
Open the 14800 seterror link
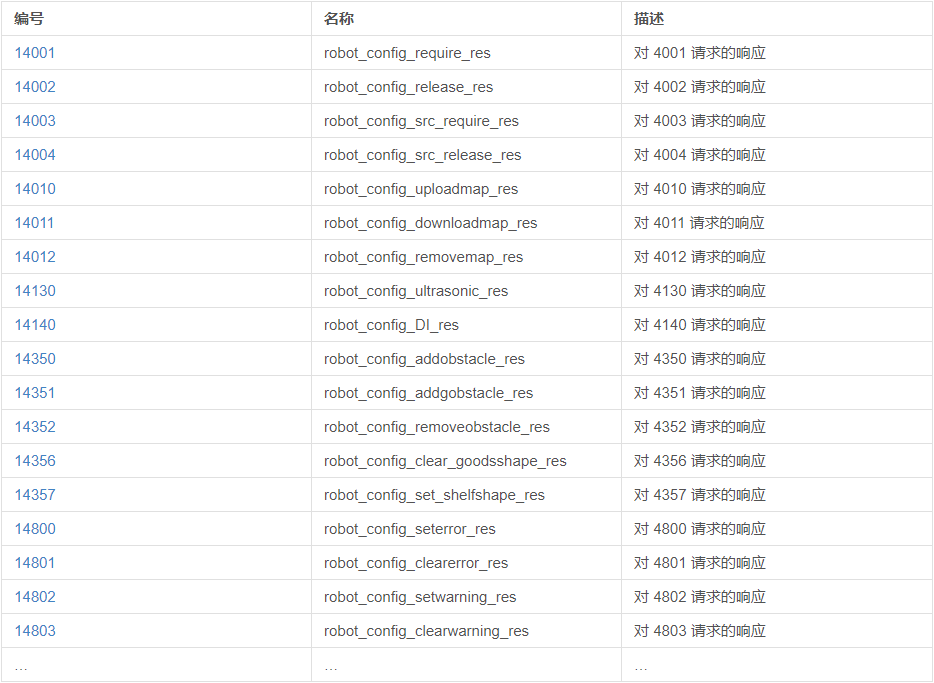35,529
